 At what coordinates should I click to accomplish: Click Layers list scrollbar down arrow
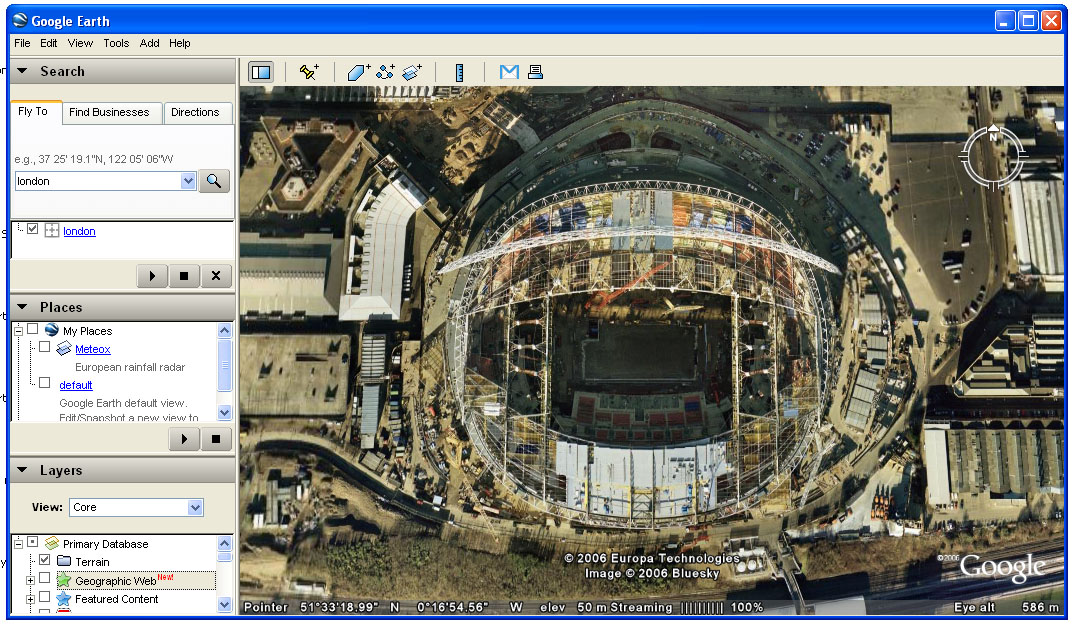[224, 604]
